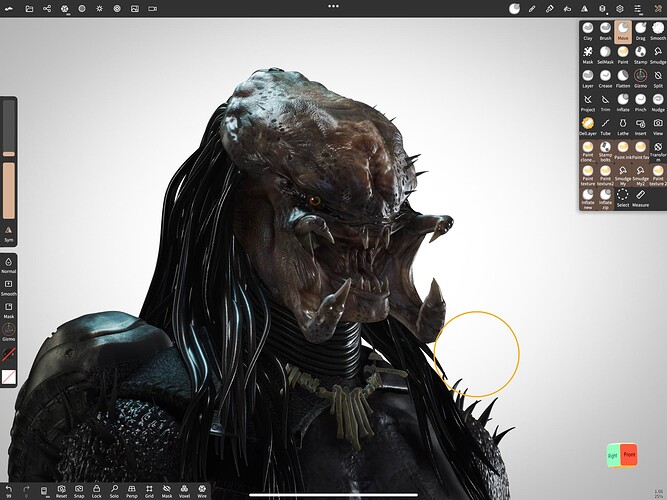Viewport: 667px width, 500px height.
Task: Open the Post process menu
Action: click(x=117, y=9)
